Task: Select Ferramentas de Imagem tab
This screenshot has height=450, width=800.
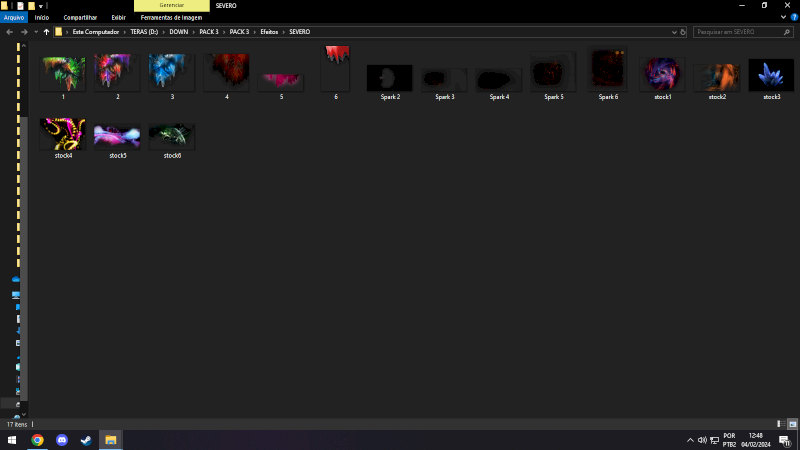Action: [x=171, y=17]
